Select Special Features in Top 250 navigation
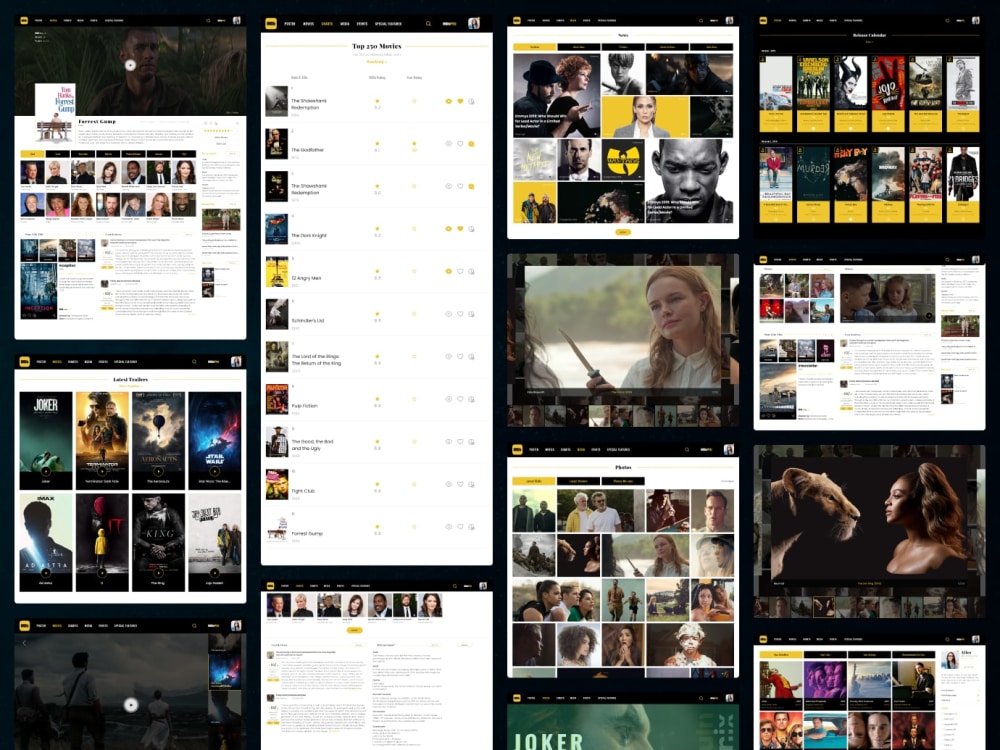Image resolution: width=1000 pixels, height=750 pixels. click(x=388, y=24)
